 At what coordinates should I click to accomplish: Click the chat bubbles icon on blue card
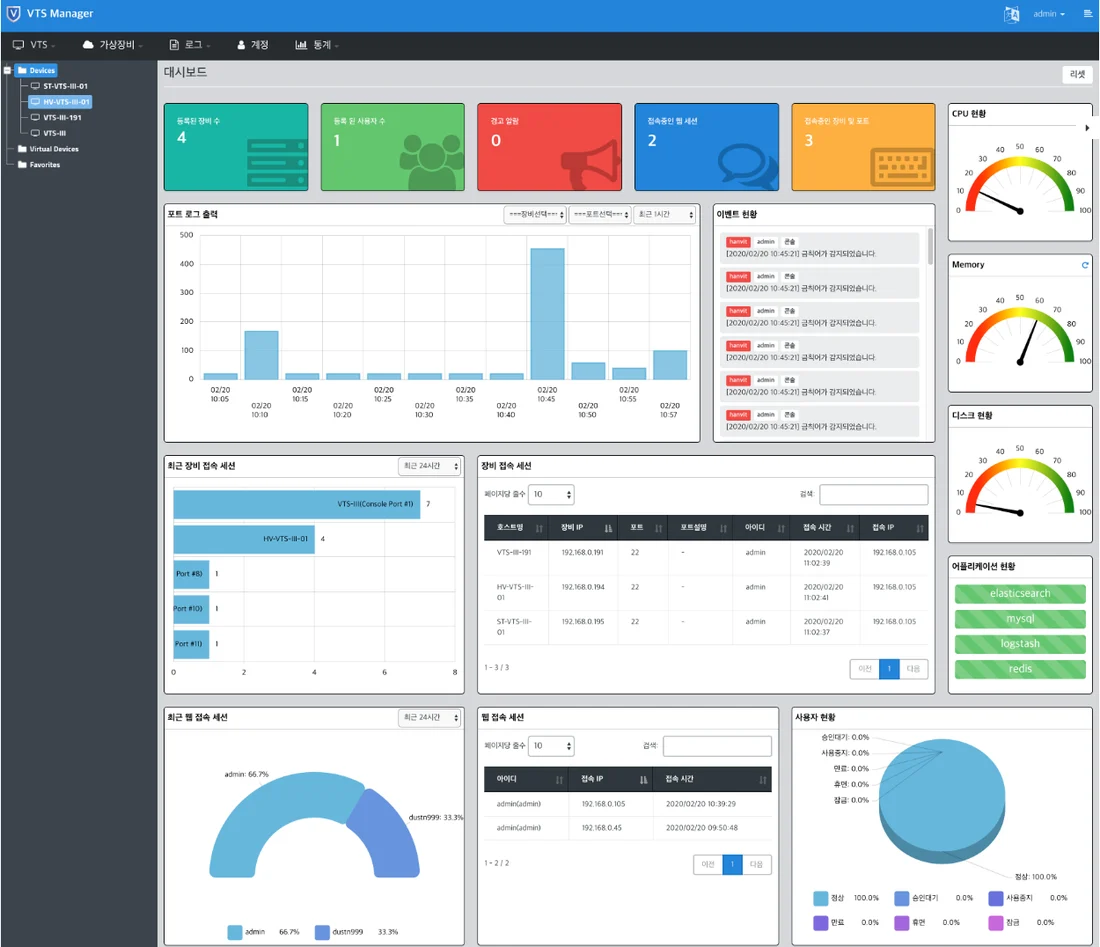pos(748,166)
